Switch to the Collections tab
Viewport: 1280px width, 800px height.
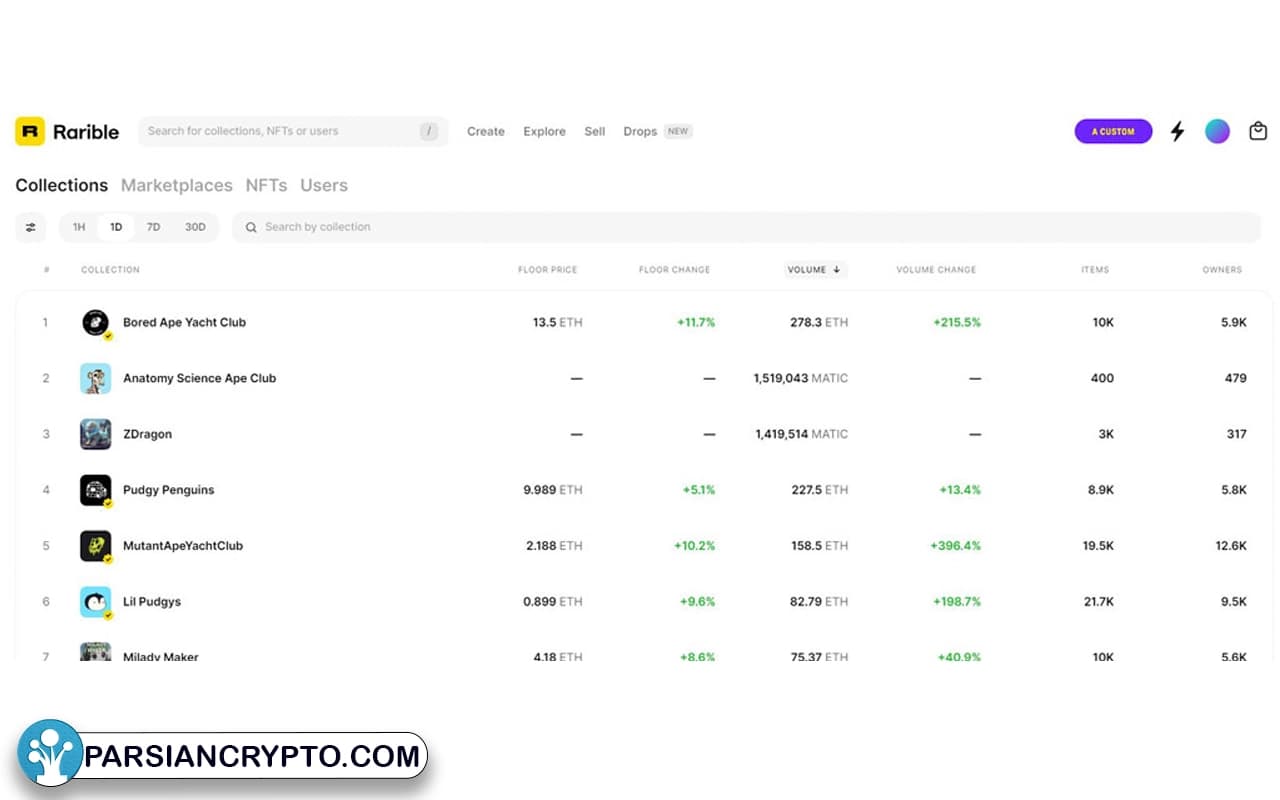(61, 185)
